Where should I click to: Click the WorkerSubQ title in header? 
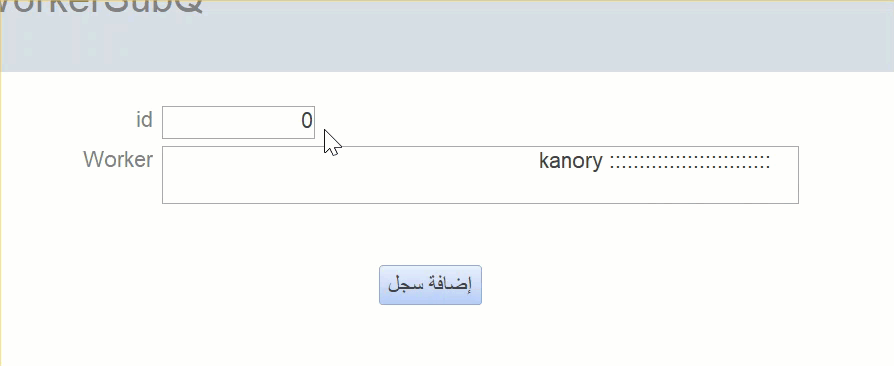coord(101,7)
